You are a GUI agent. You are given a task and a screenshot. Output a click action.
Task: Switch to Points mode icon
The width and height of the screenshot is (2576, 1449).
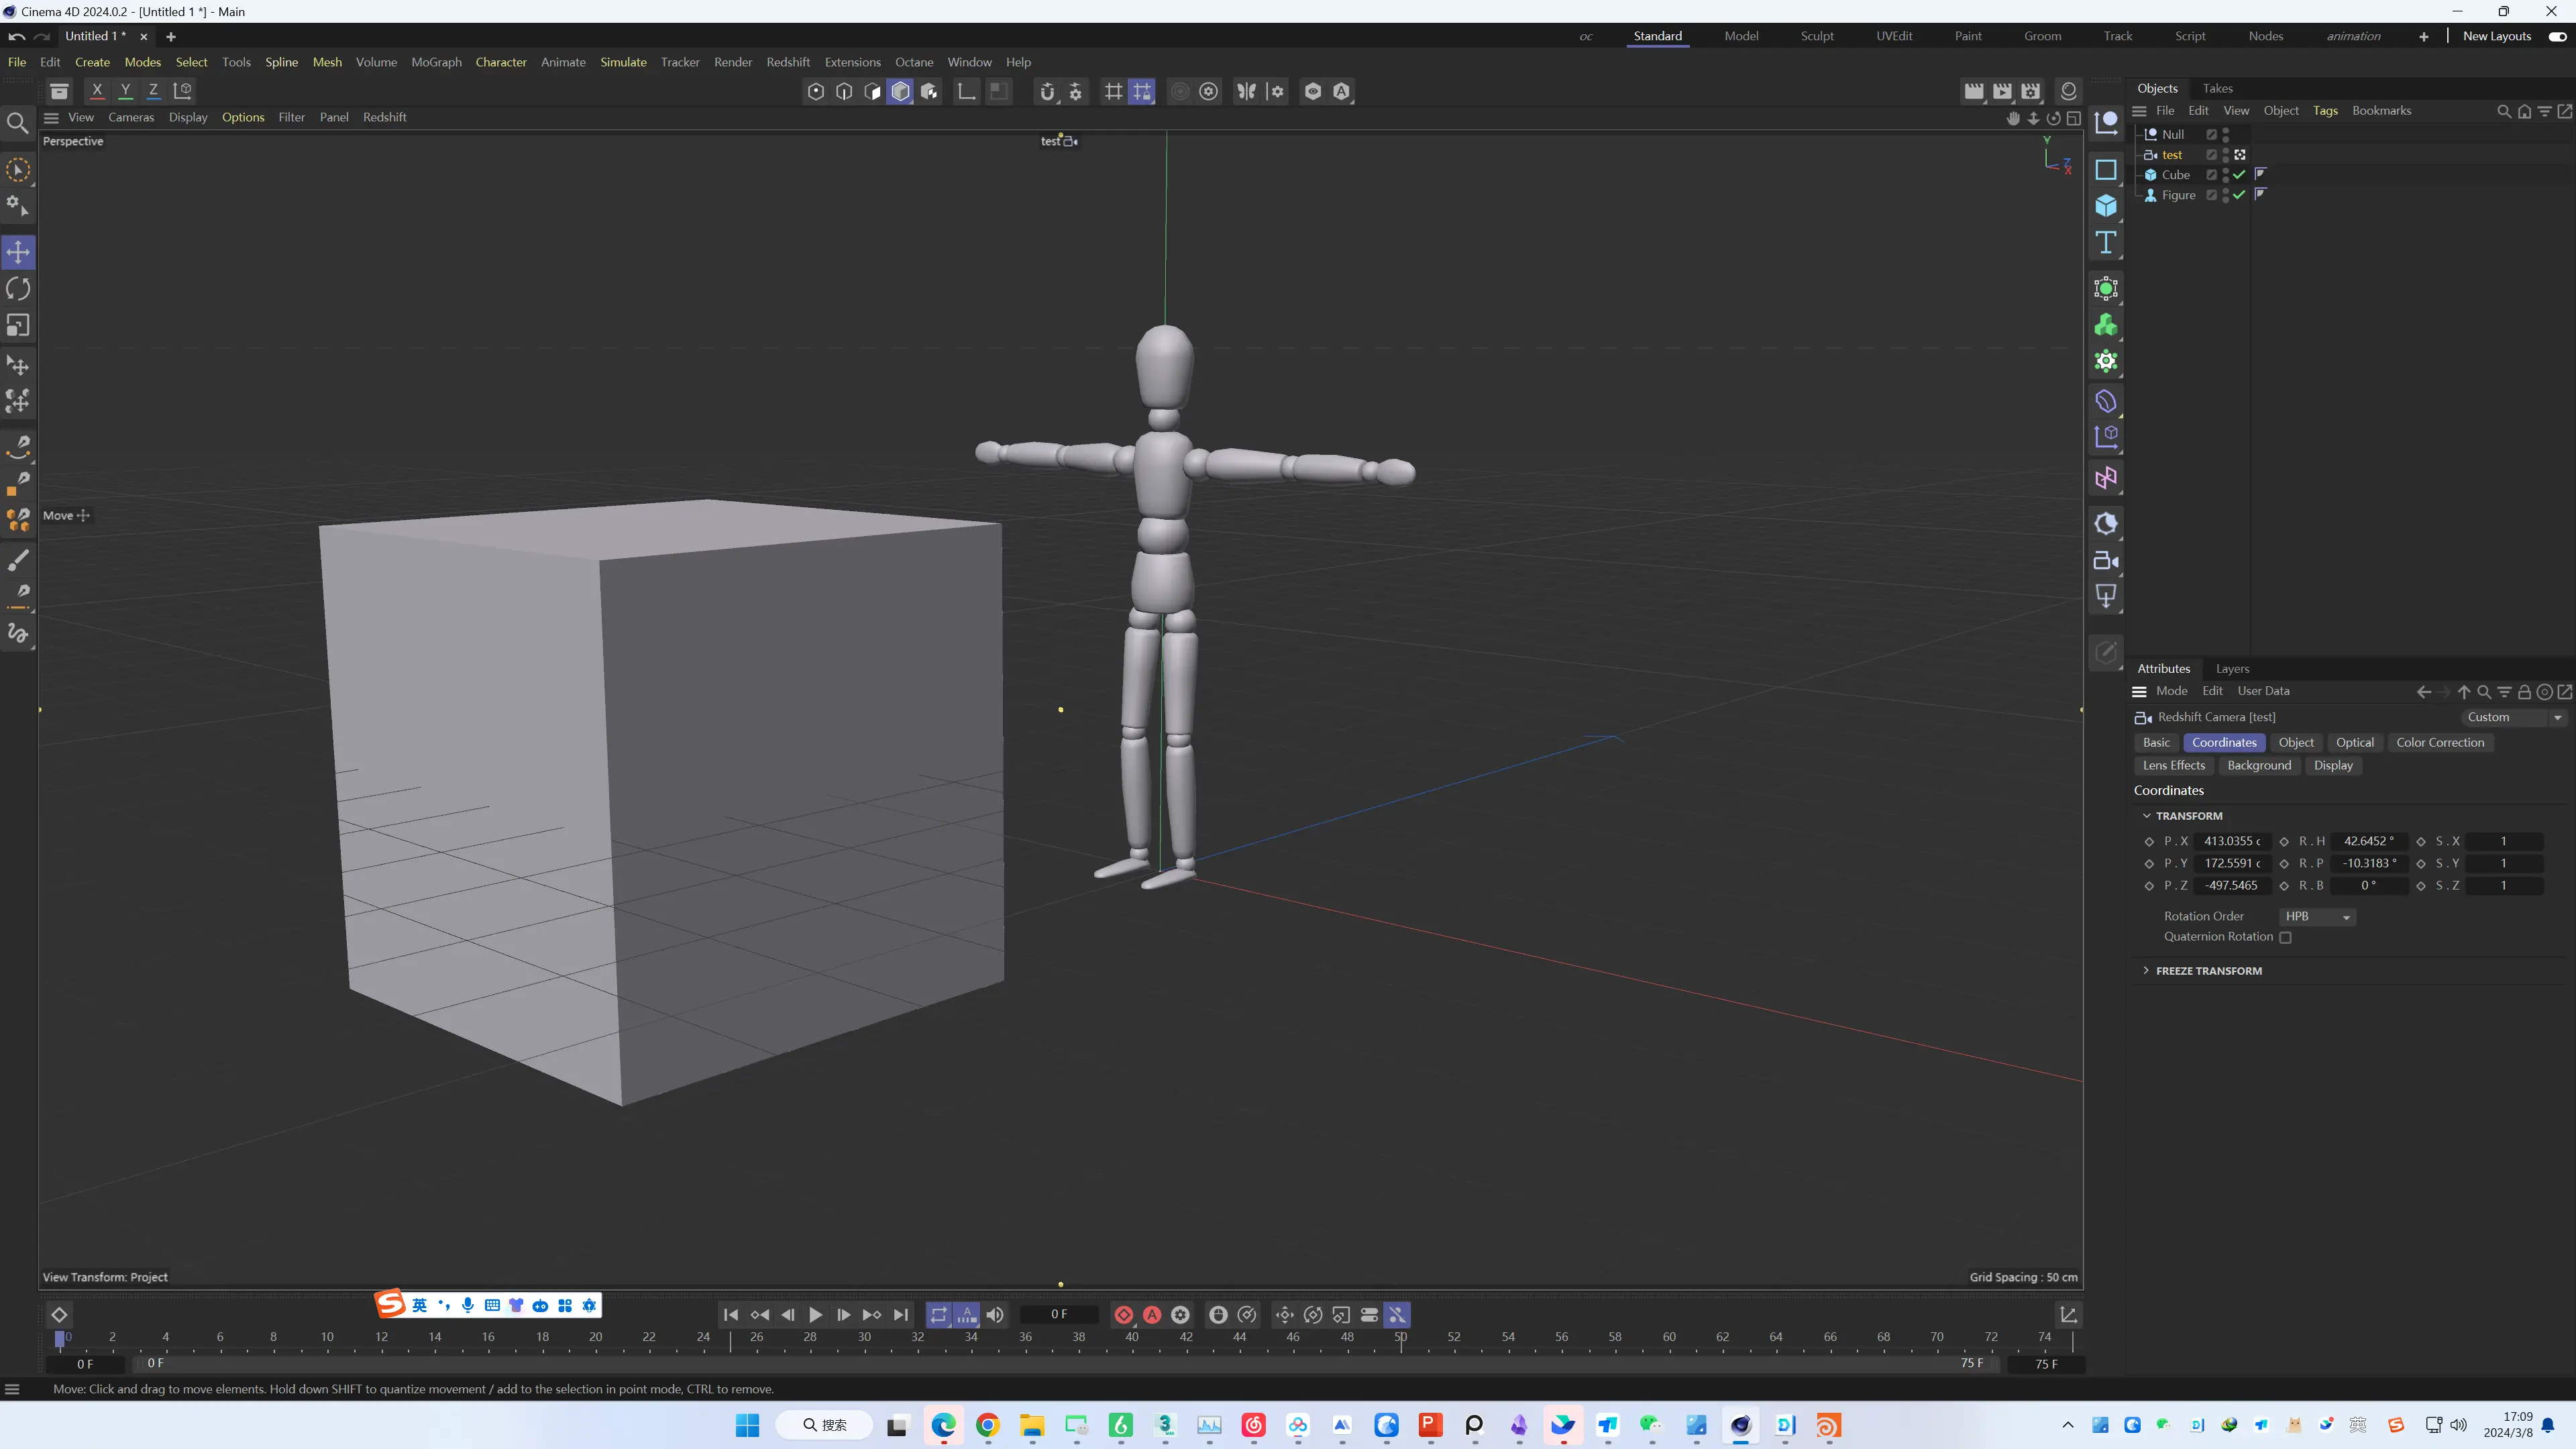point(816,91)
